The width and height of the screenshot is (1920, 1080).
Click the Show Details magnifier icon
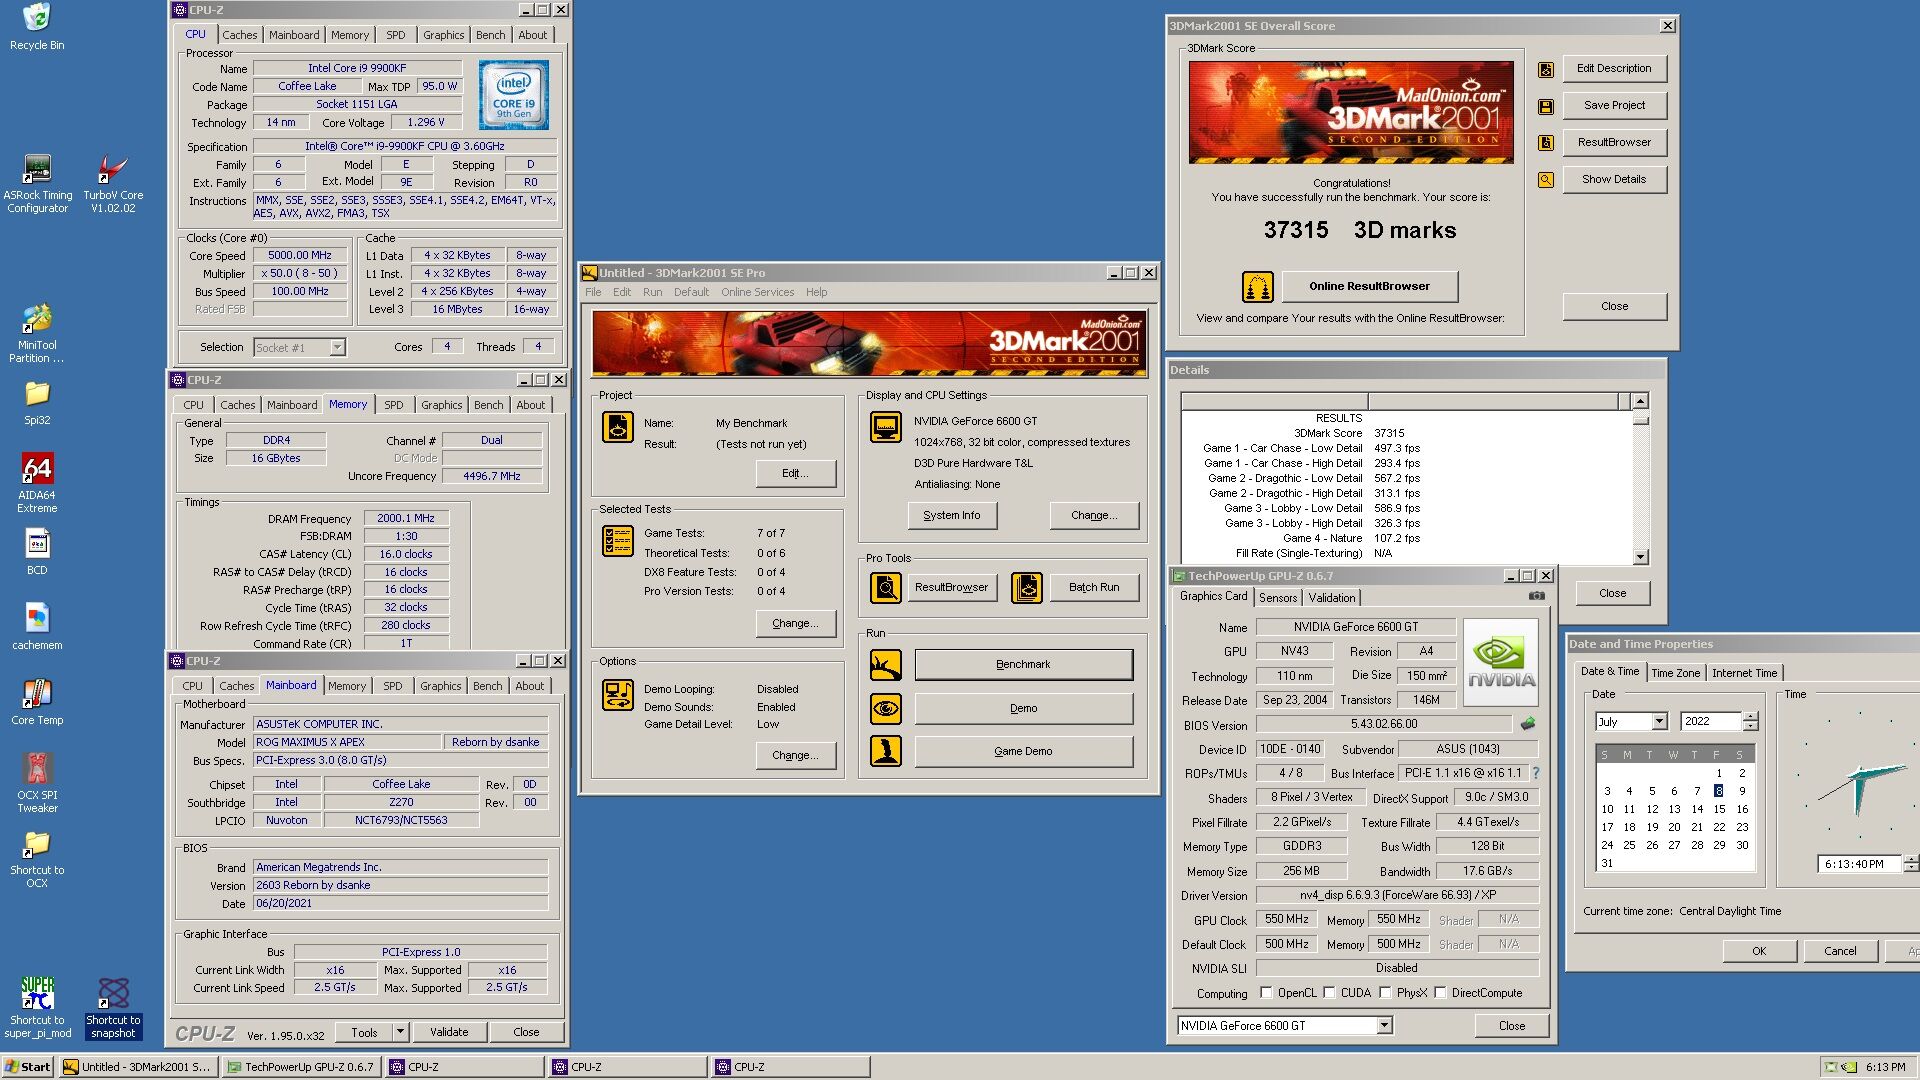(x=1546, y=180)
